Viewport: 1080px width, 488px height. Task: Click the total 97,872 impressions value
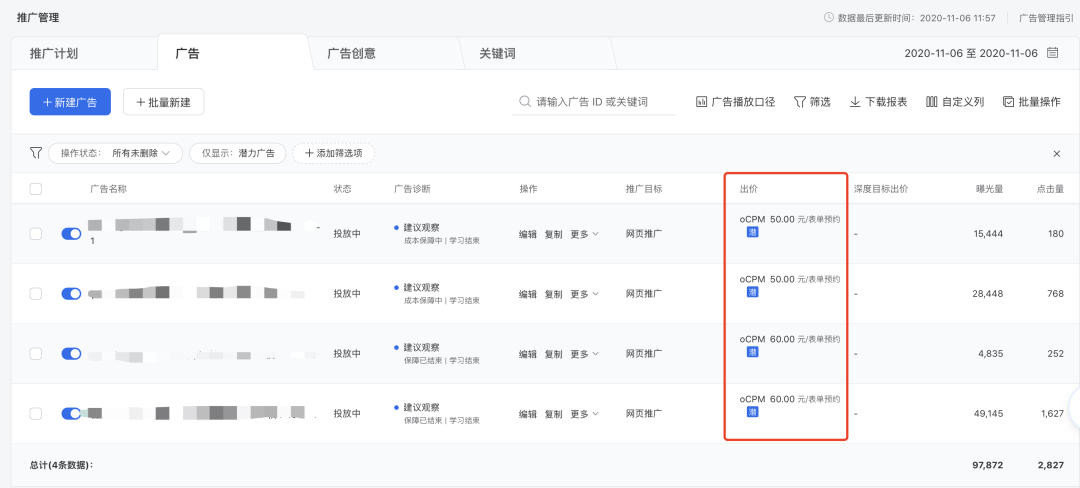click(988, 465)
